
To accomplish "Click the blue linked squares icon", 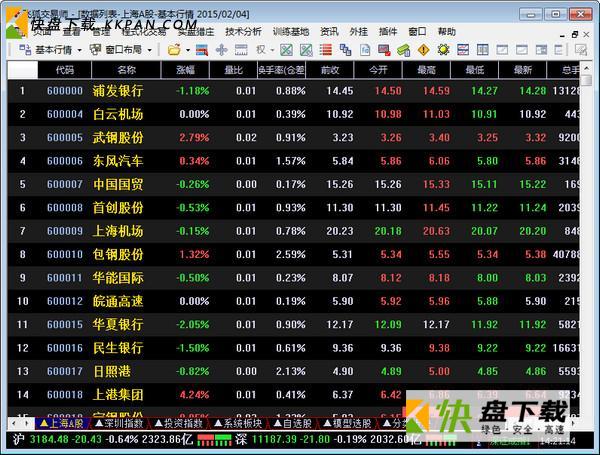I will tap(346, 50).
